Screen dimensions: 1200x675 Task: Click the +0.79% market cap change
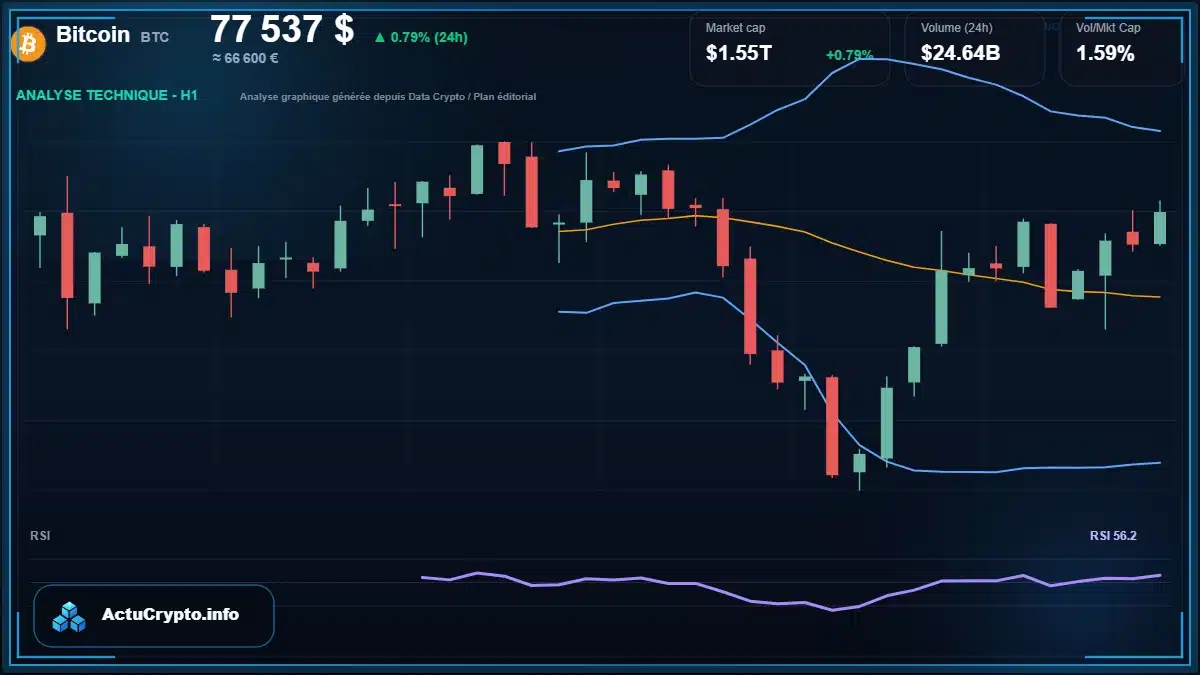(x=849, y=55)
